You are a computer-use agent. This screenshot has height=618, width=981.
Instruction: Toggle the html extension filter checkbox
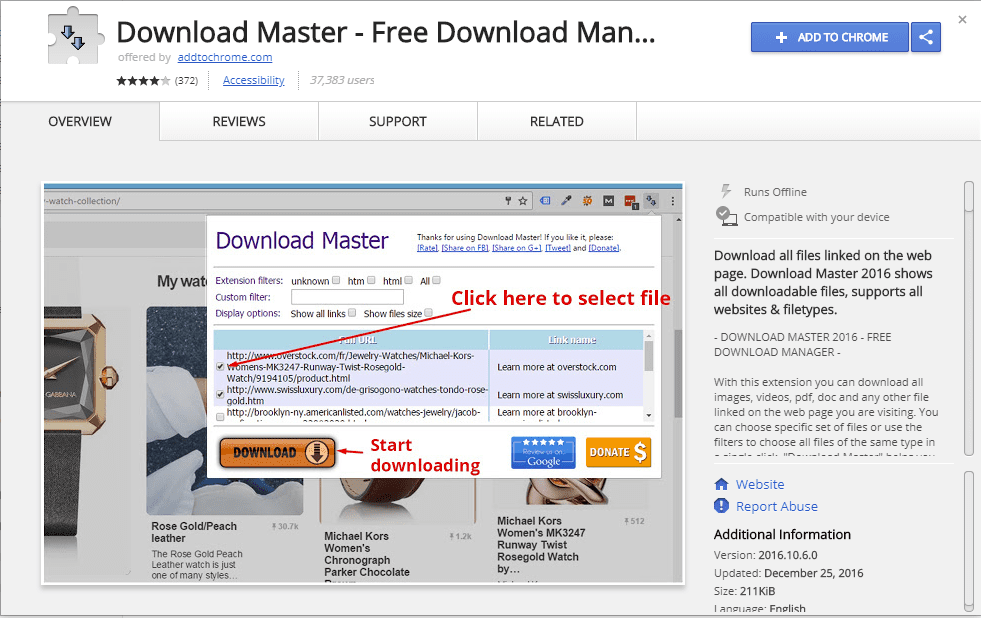(x=409, y=280)
